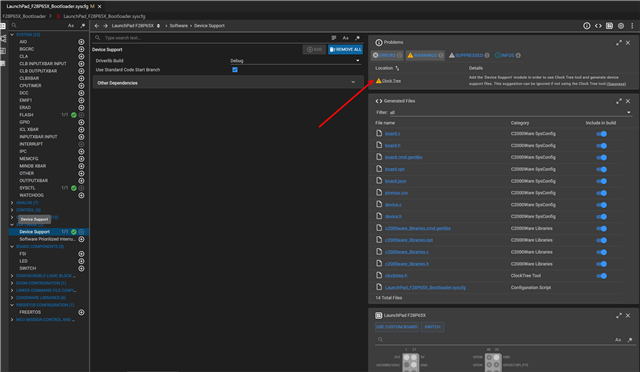Toggle include in build for c2000ware_libraries.c

[x=602, y=252]
